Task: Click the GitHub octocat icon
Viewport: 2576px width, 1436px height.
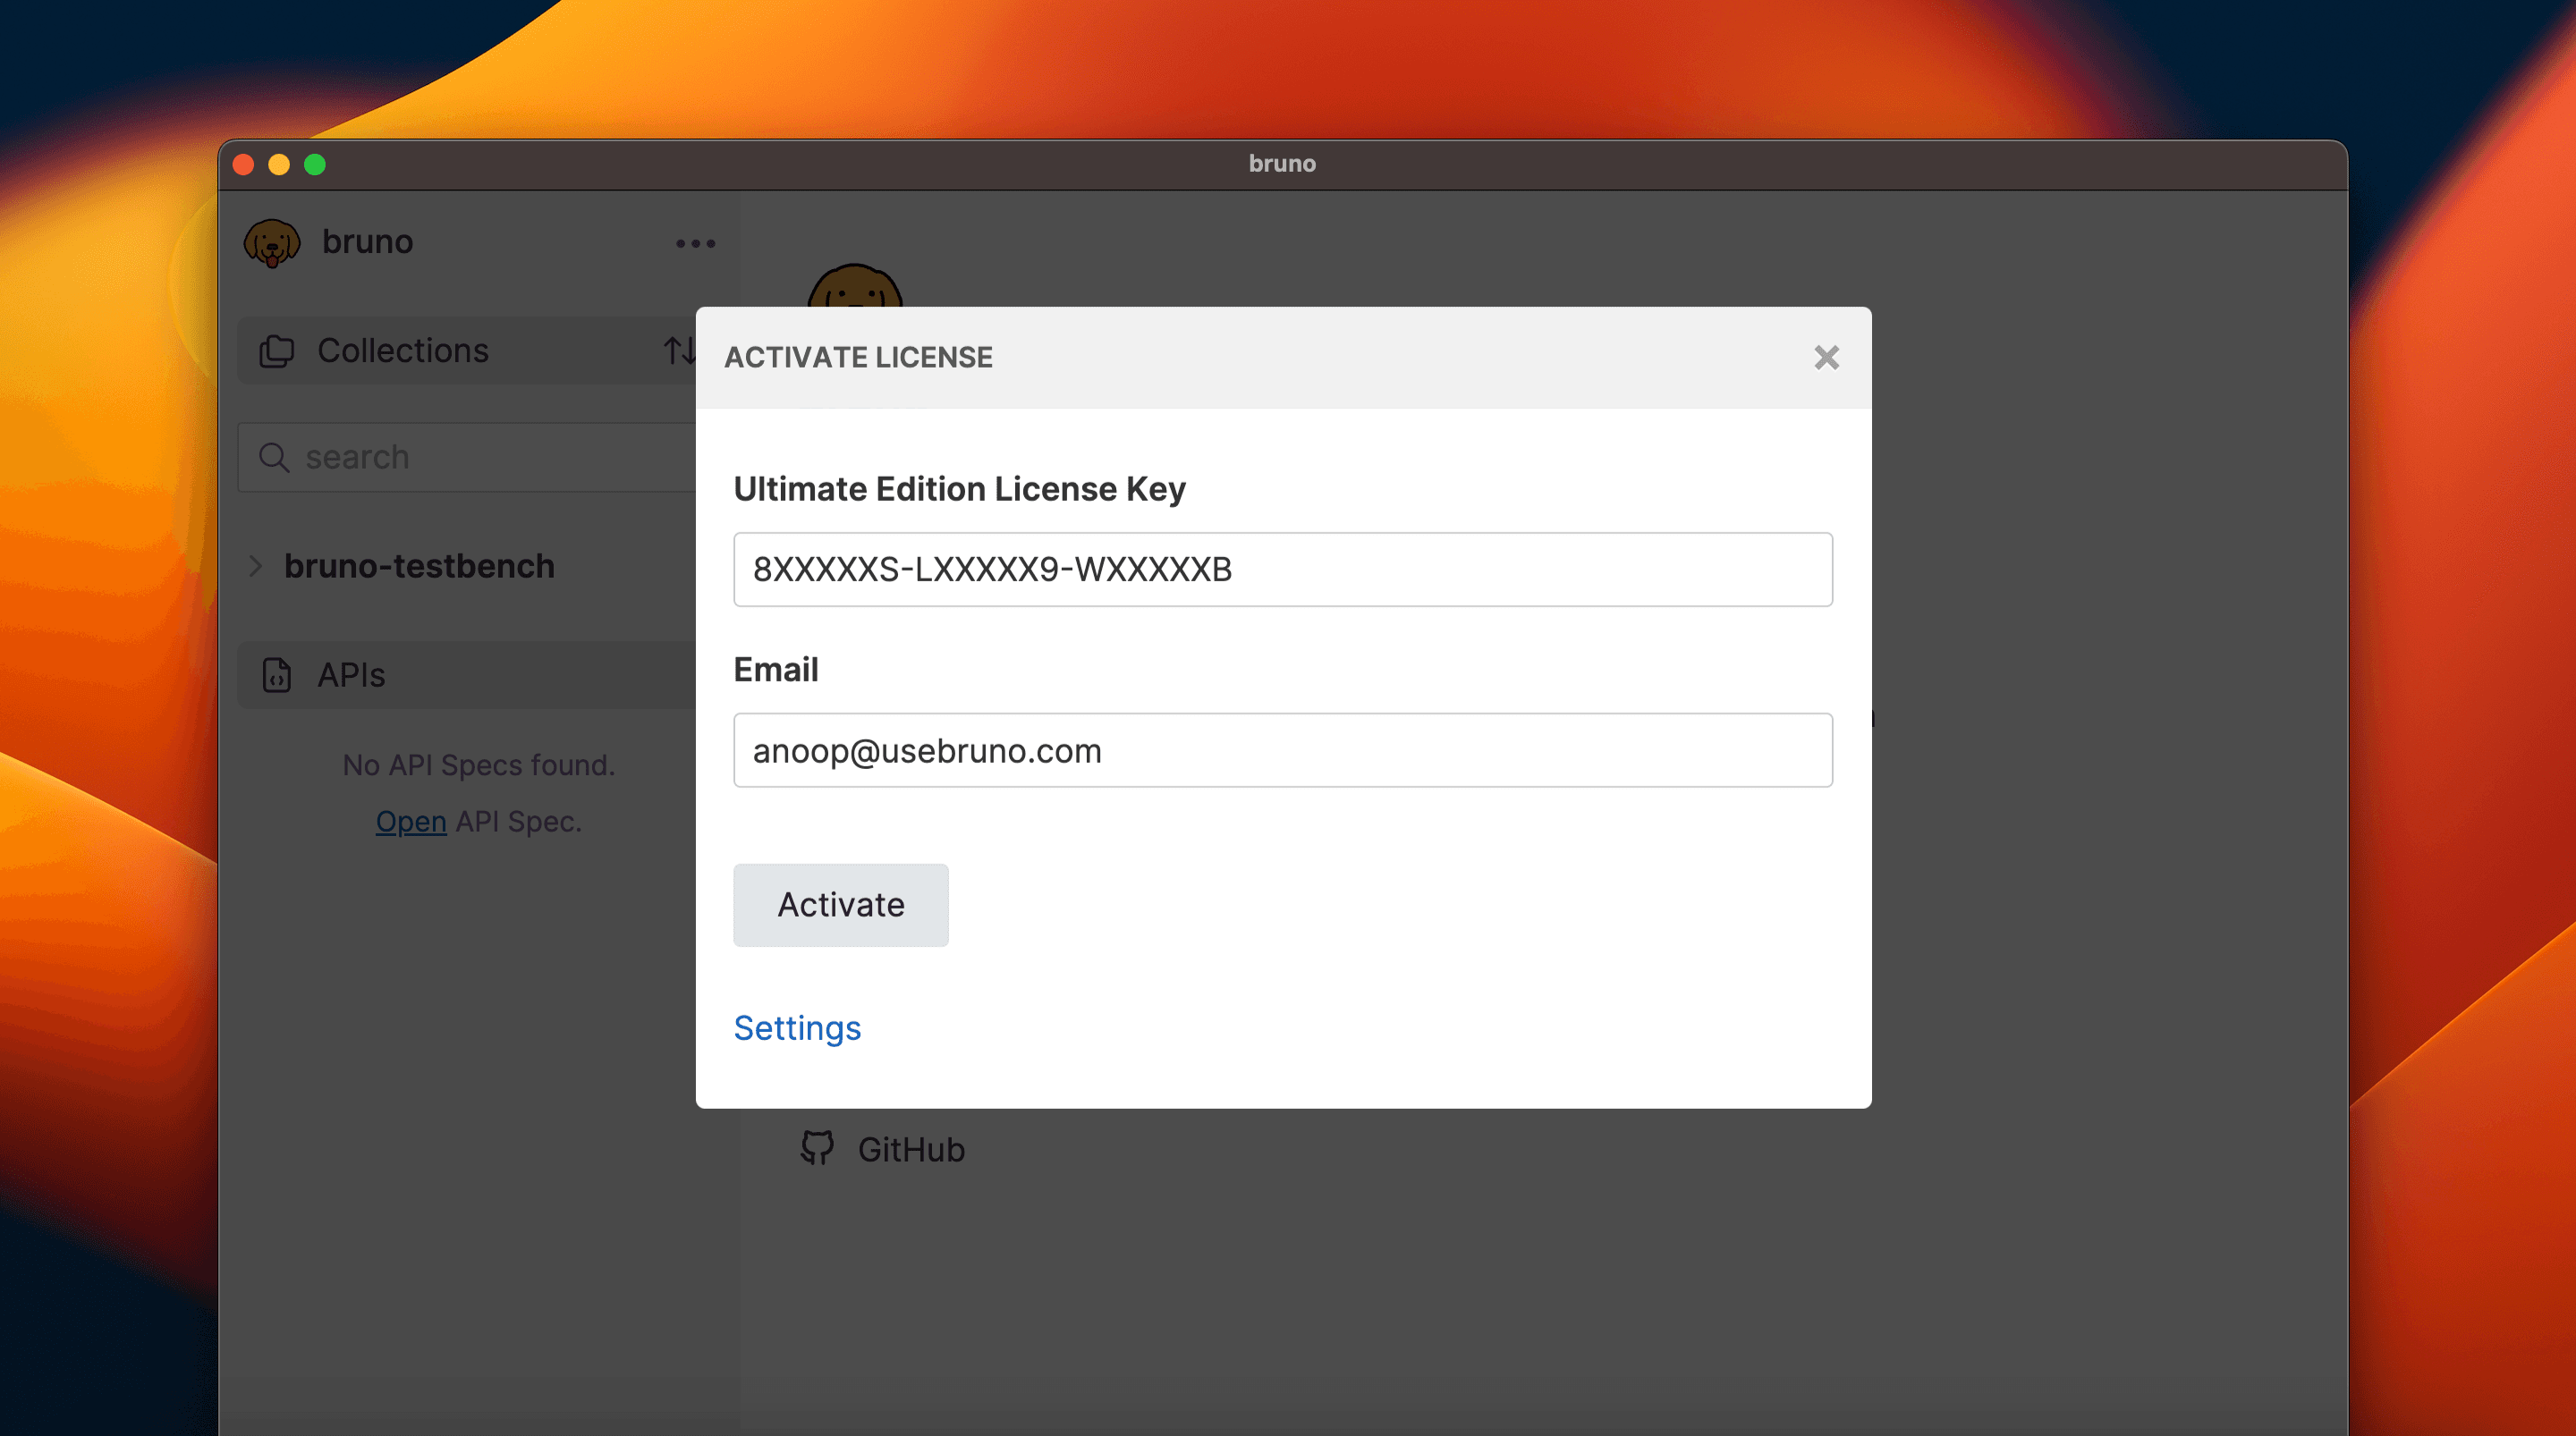Action: (x=817, y=1148)
